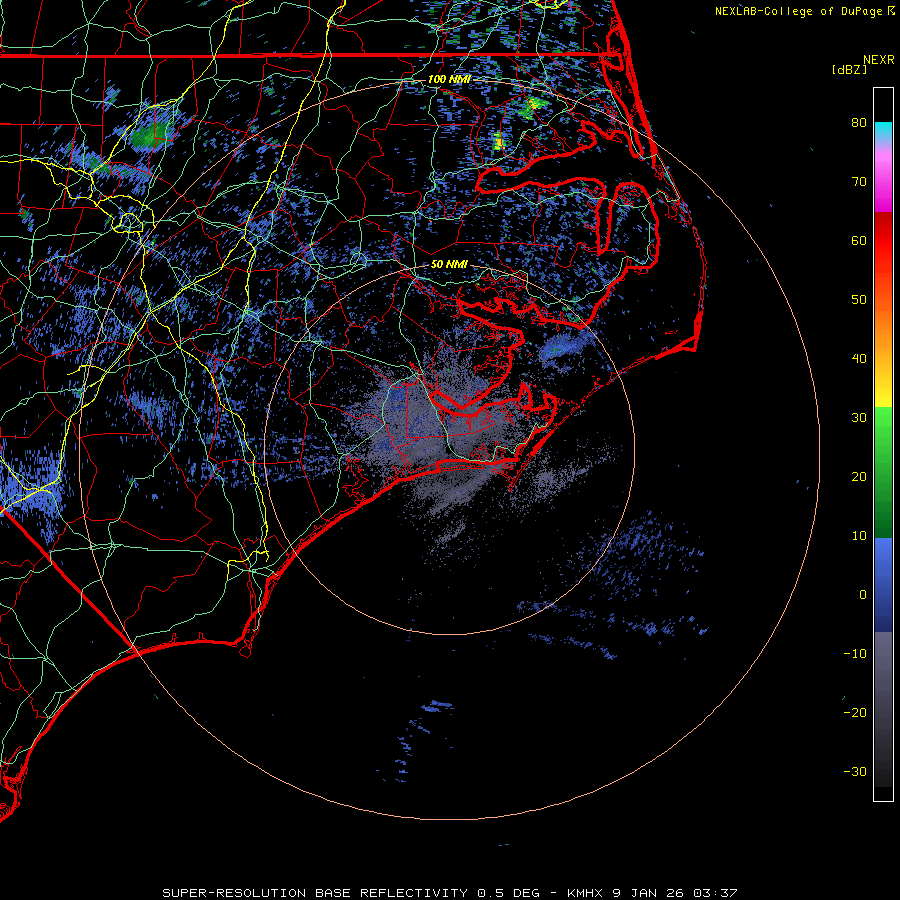The width and height of the screenshot is (900, 900).
Task: Click the SUPER-RESOLUTION BASE REFLECTIVITY caption text
Action: point(315,893)
